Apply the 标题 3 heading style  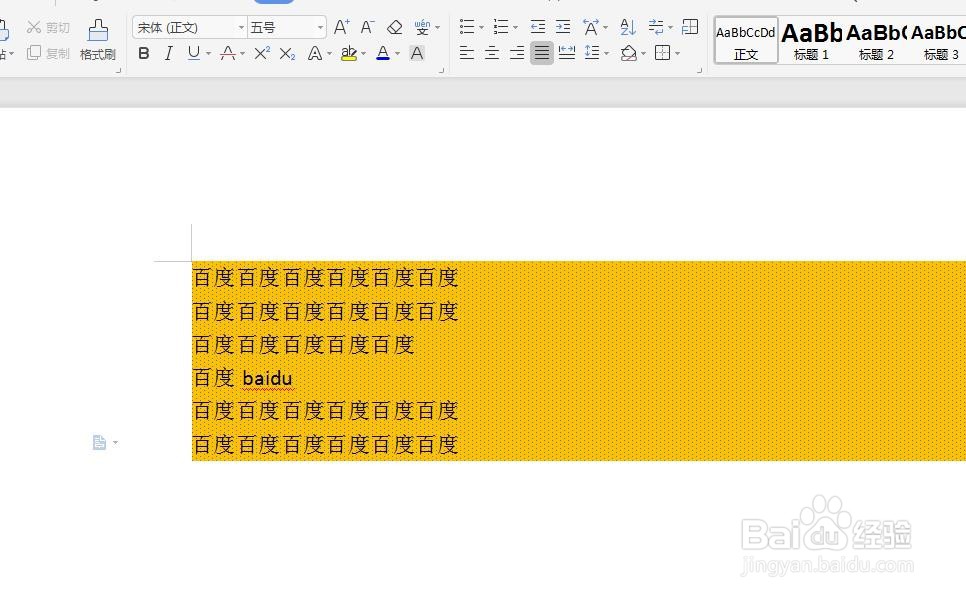(x=938, y=40)
